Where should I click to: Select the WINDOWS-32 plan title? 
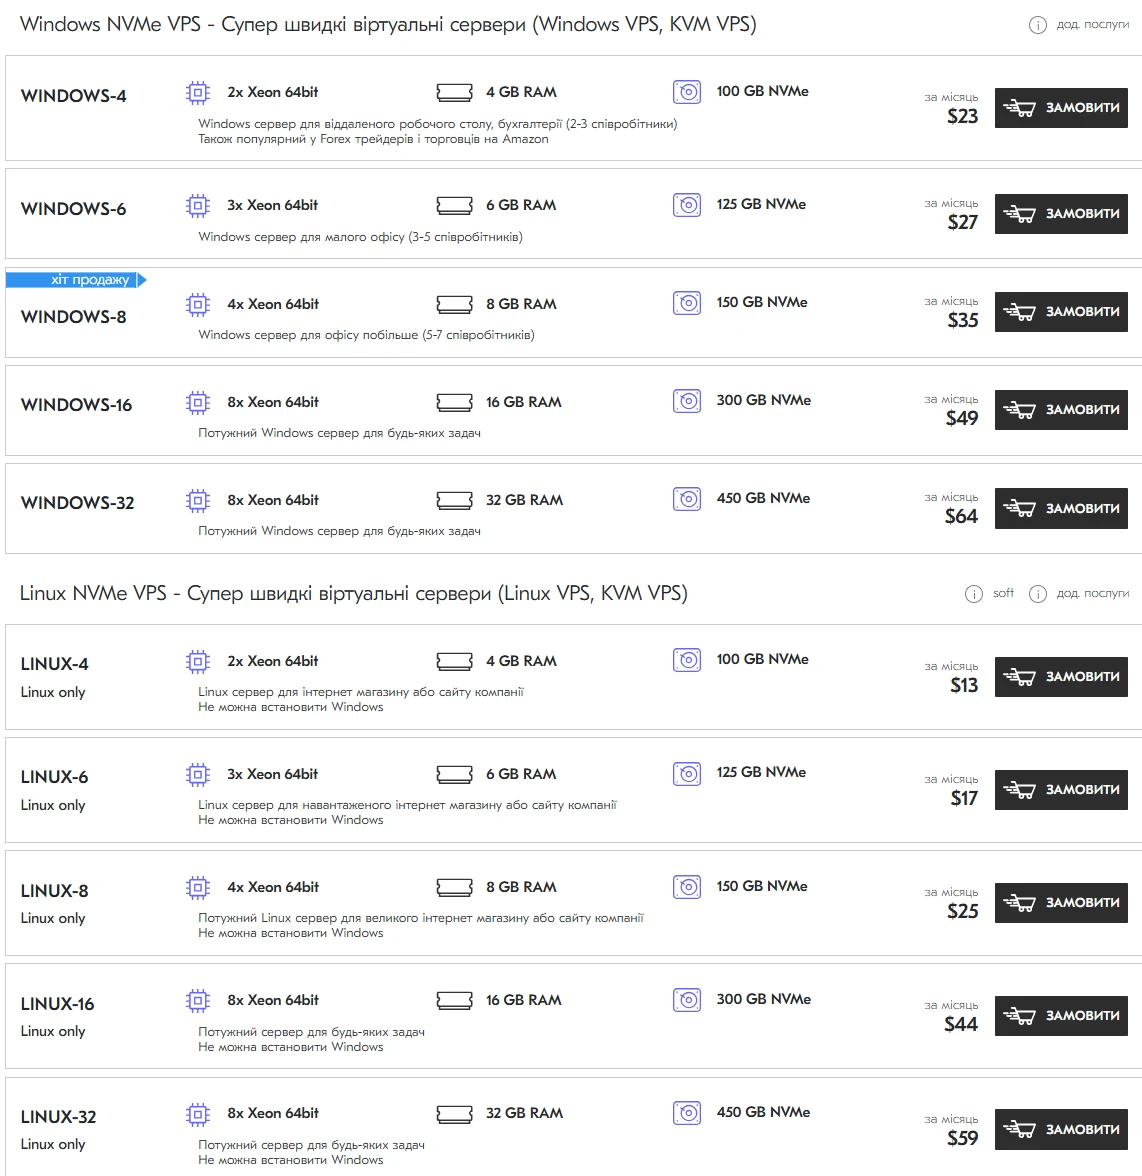coord(77,503)
